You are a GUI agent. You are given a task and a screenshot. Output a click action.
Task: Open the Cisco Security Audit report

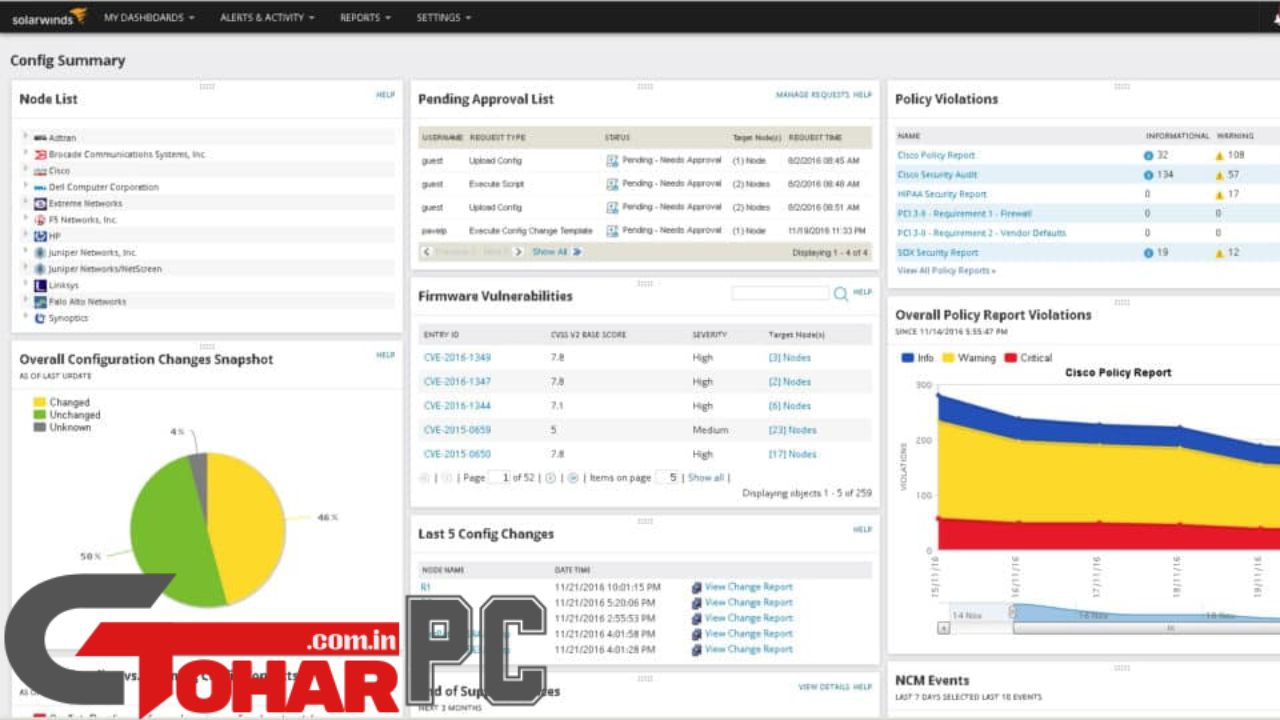pos(938,175)
